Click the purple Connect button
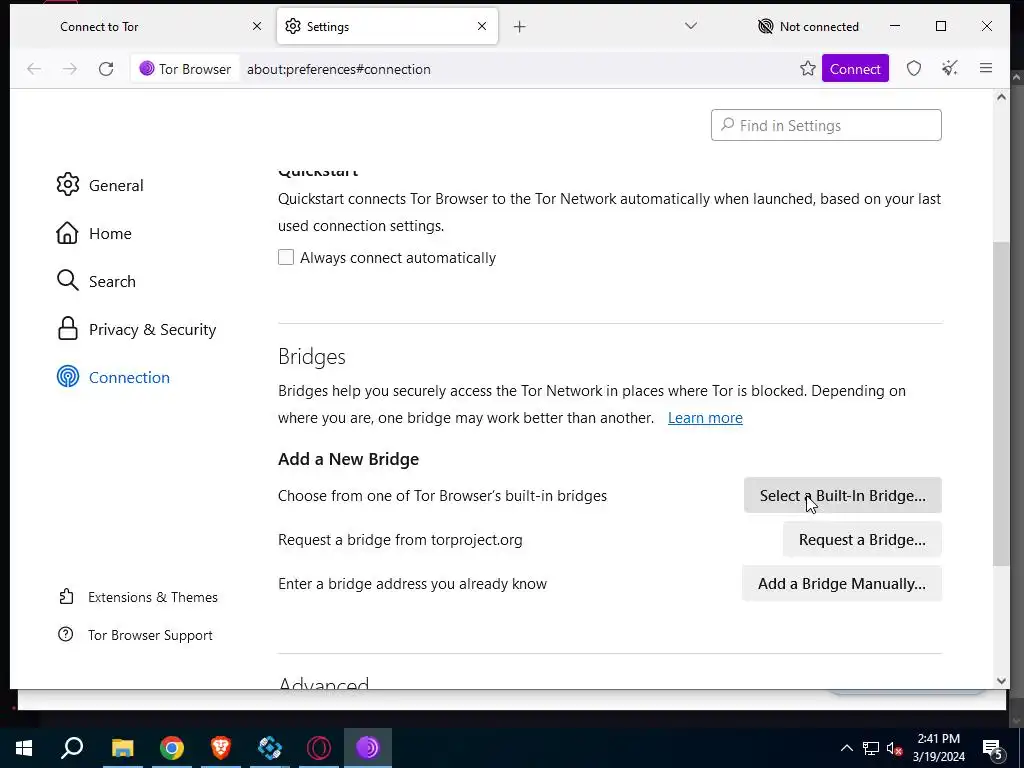The image size is (1024, 768). tap(855, 69)
